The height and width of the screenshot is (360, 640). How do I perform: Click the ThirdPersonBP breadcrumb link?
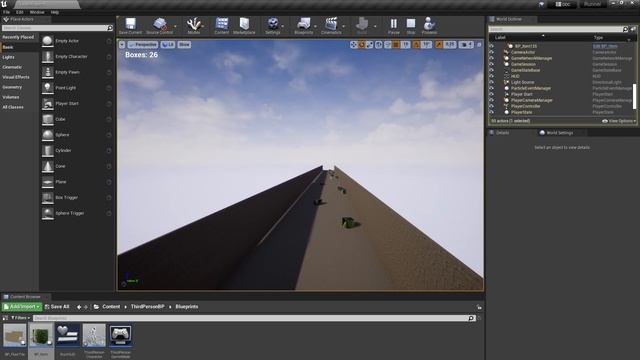pos(147,307)
